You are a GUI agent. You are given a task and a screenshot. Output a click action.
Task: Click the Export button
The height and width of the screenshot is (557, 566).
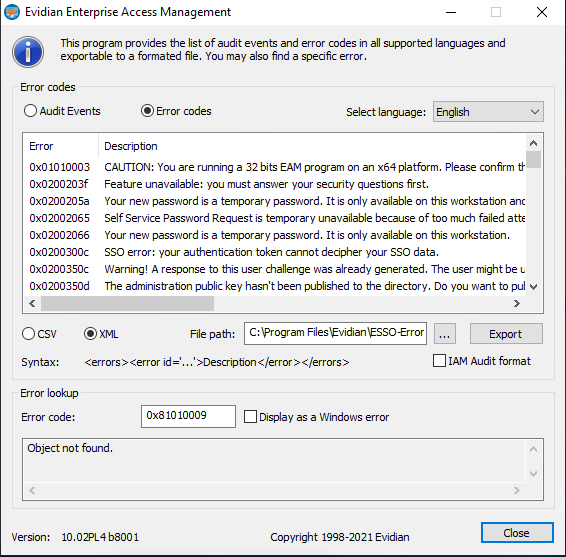506,334
